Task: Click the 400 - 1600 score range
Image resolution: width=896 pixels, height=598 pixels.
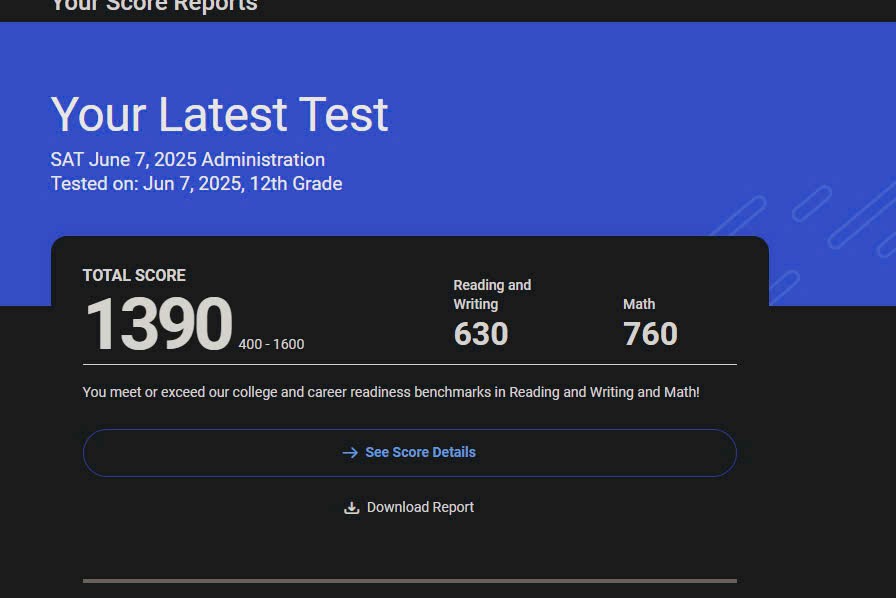Action: (x=271, y=344)
